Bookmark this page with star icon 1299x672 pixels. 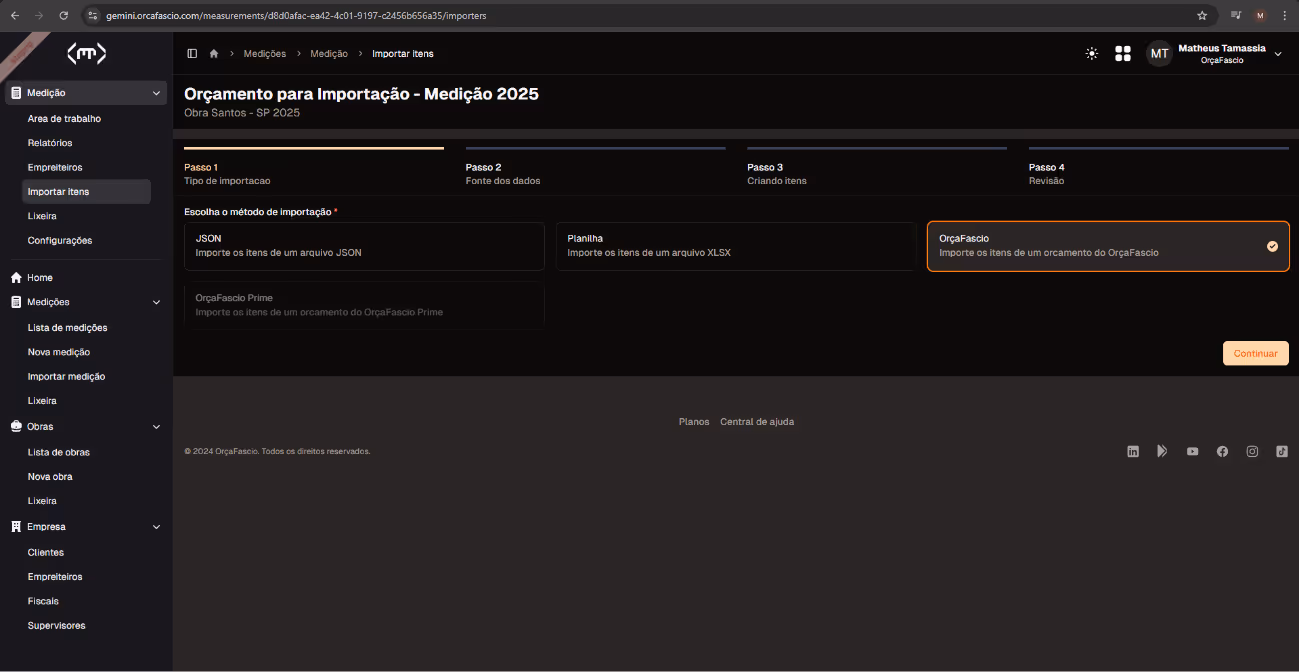1202,15
